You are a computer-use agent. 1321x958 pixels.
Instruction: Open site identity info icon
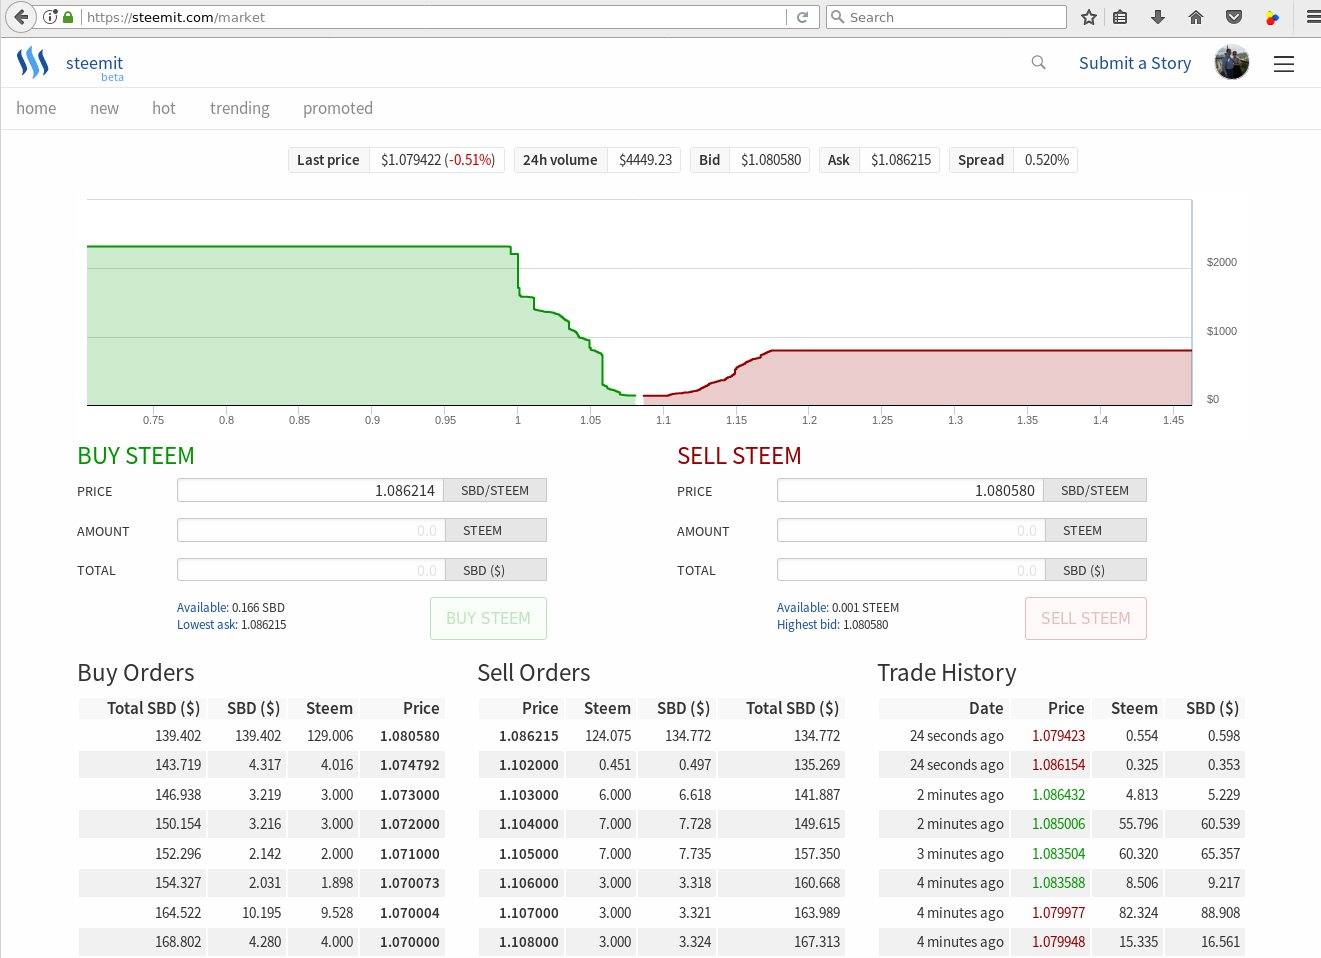(x=50, y=17)
